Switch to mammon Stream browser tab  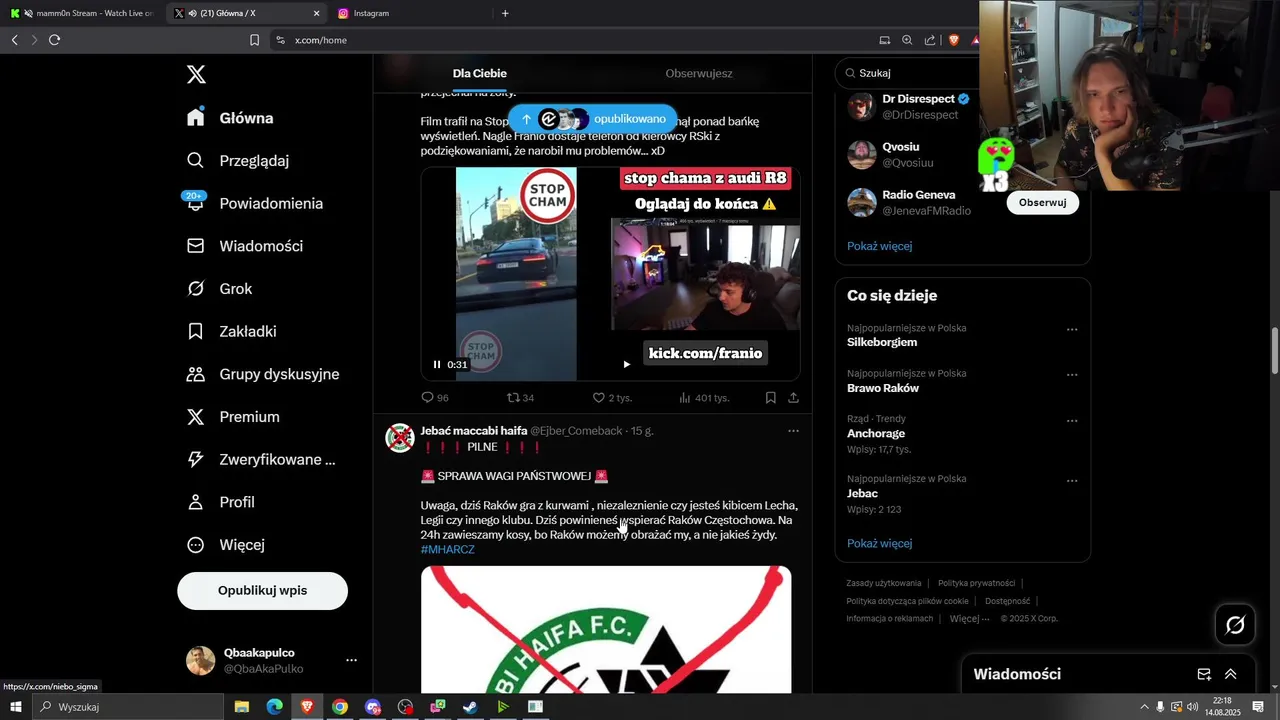coord(82,13)
